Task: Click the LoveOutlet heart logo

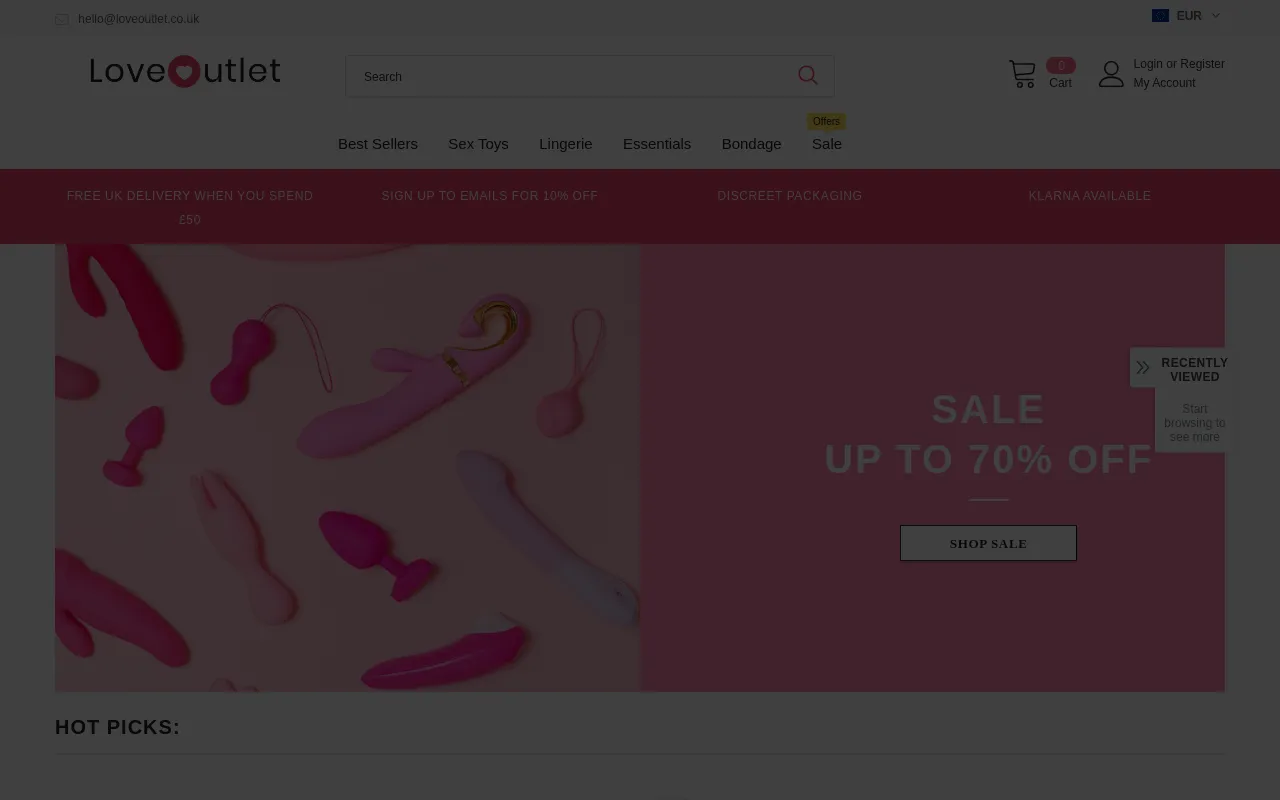Action: (x=185, y=71)
